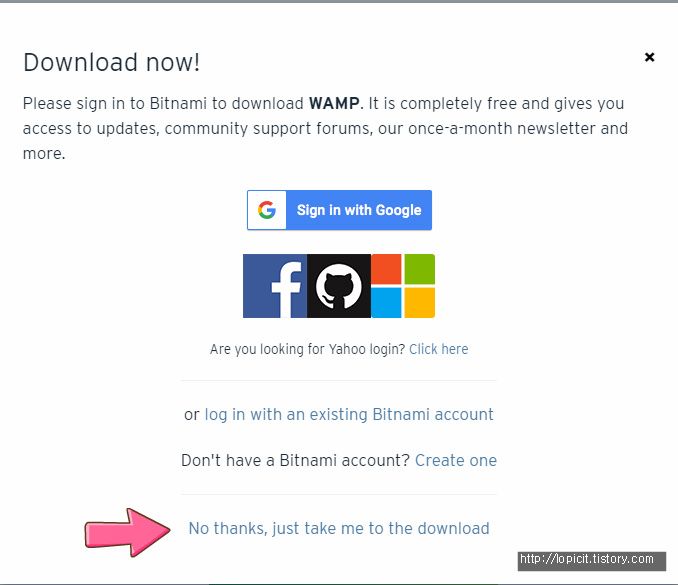678x585 pixels.
Task: Sign in using the Facebook icon
Action: coord(275,286)
